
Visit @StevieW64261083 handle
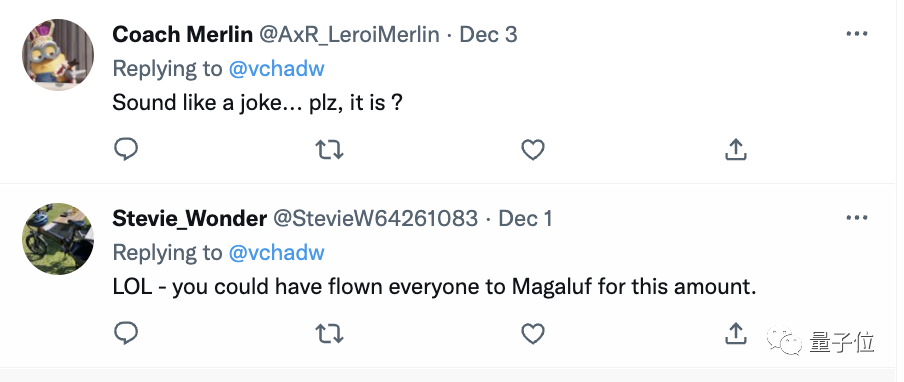(x=375, y=218)
